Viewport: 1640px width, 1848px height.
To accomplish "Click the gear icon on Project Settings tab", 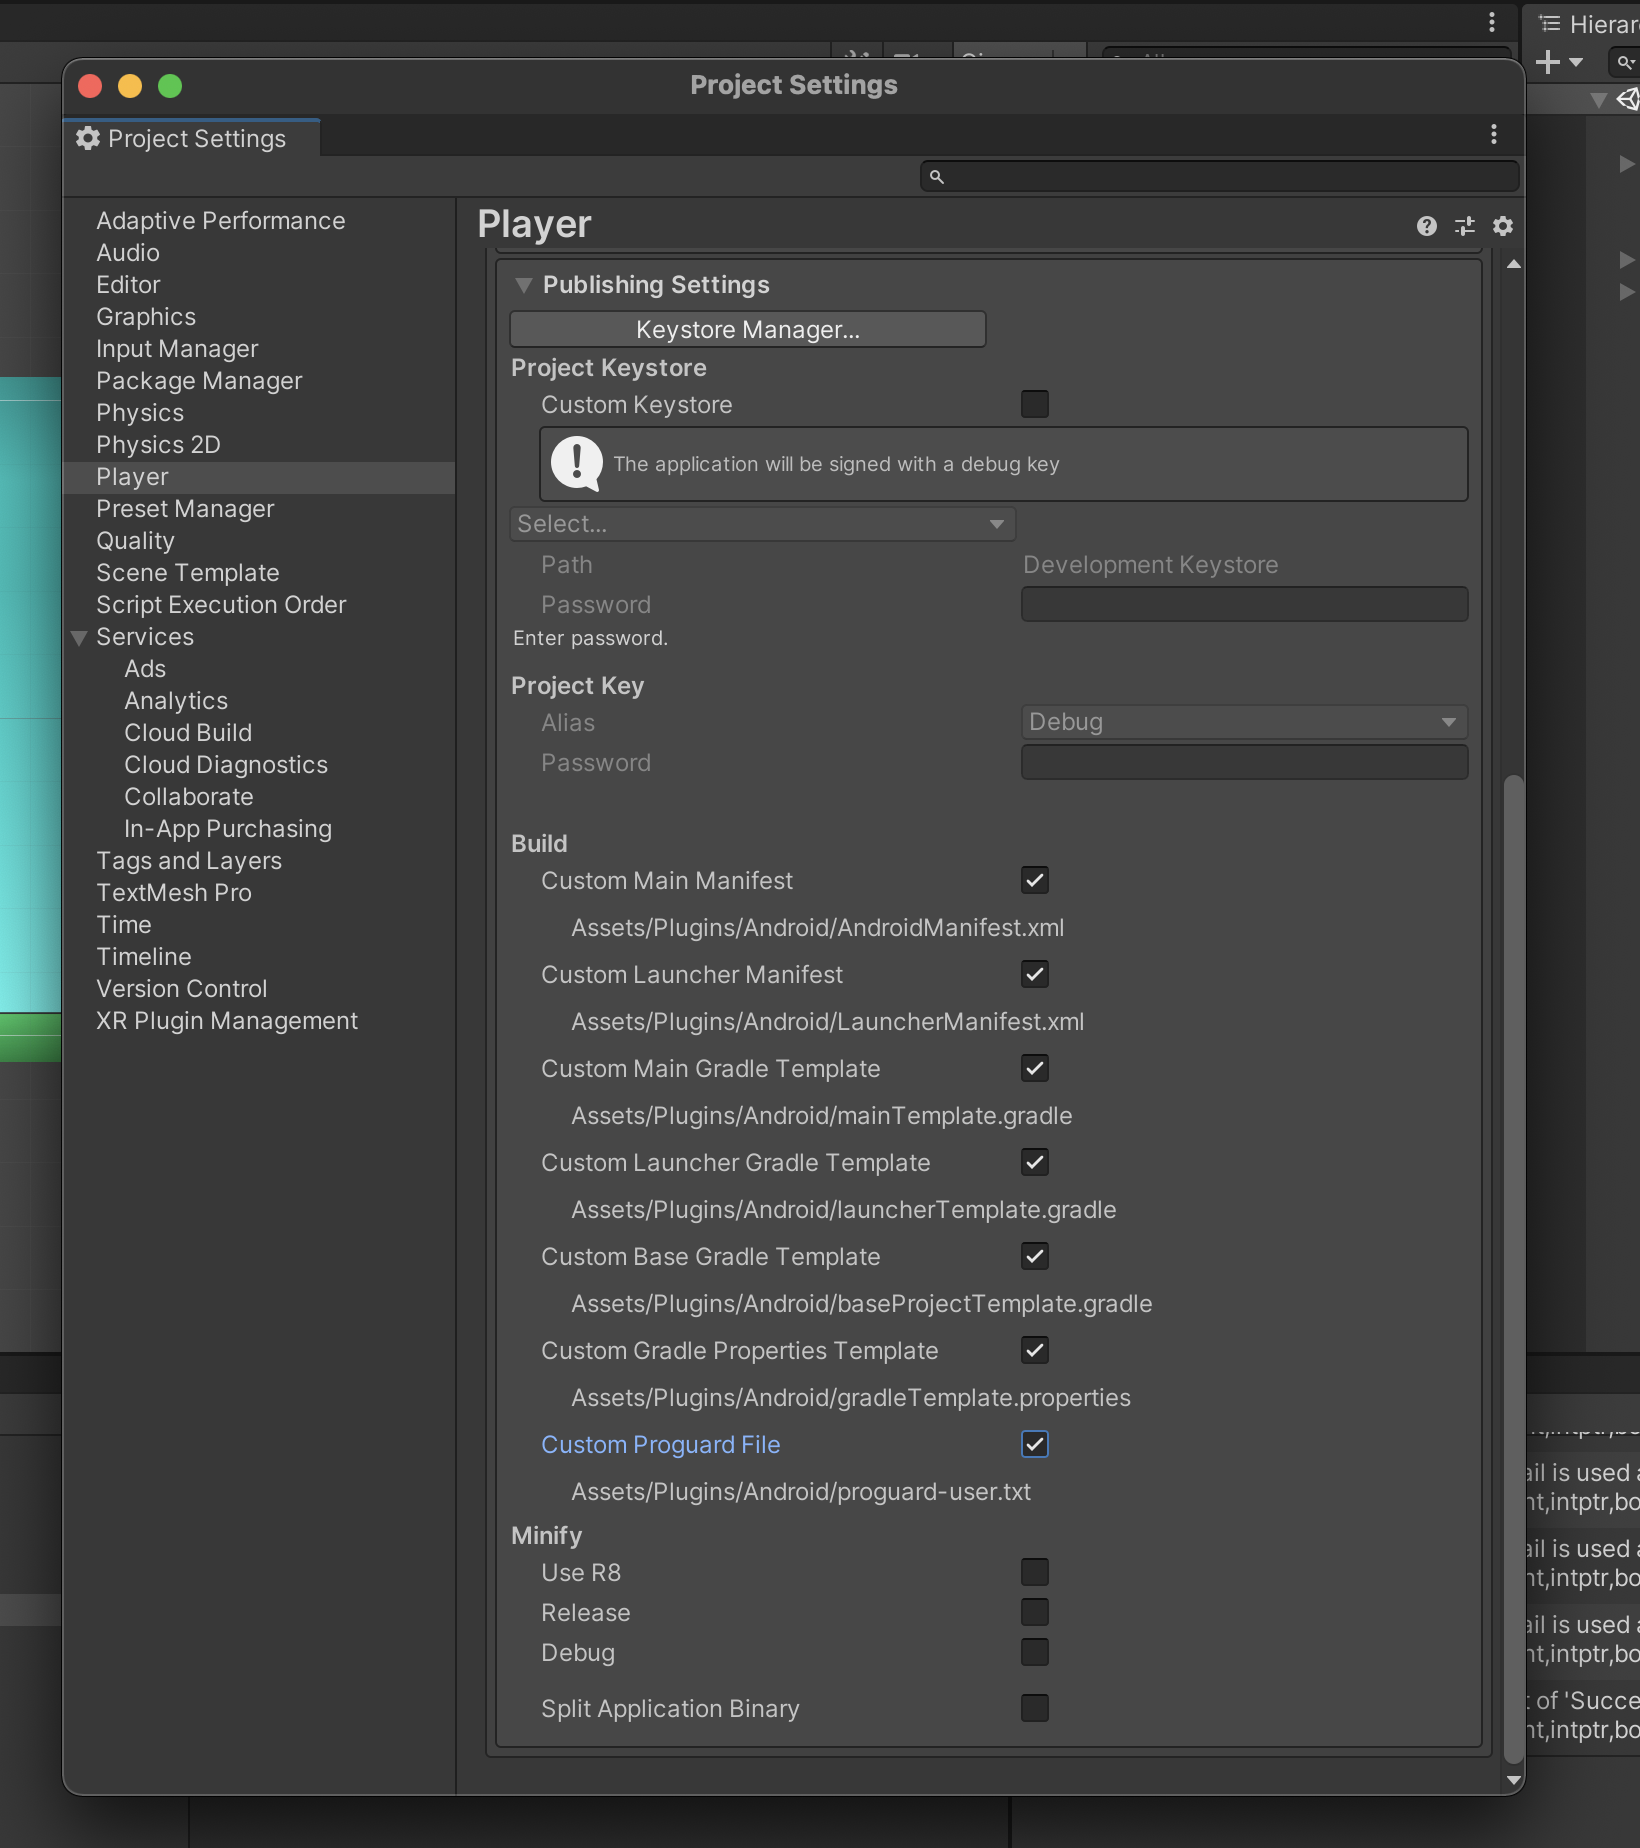I will coord(87,138).
